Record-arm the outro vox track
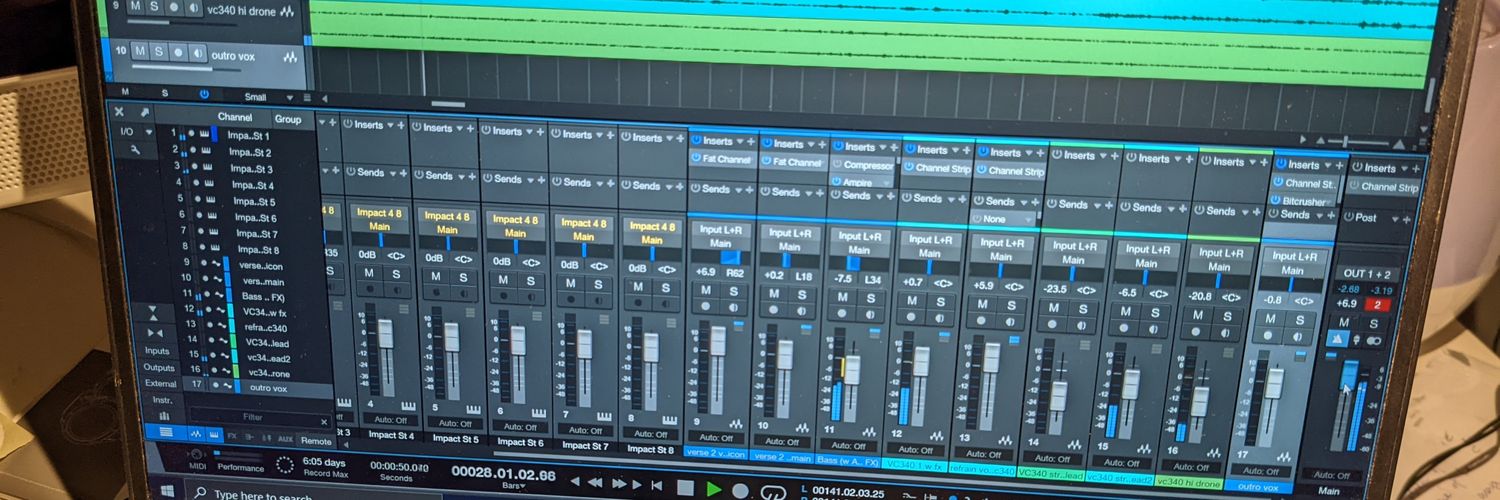 coord(178,52)
